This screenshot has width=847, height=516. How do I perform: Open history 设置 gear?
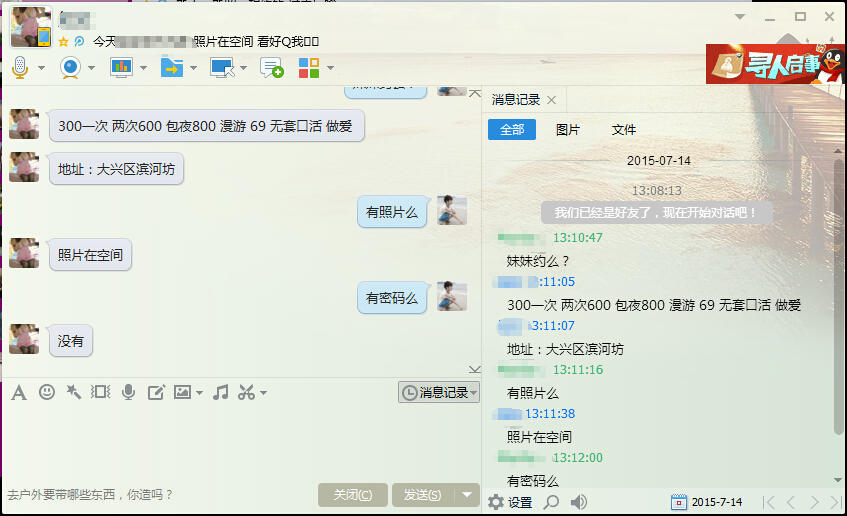(510, 502)
